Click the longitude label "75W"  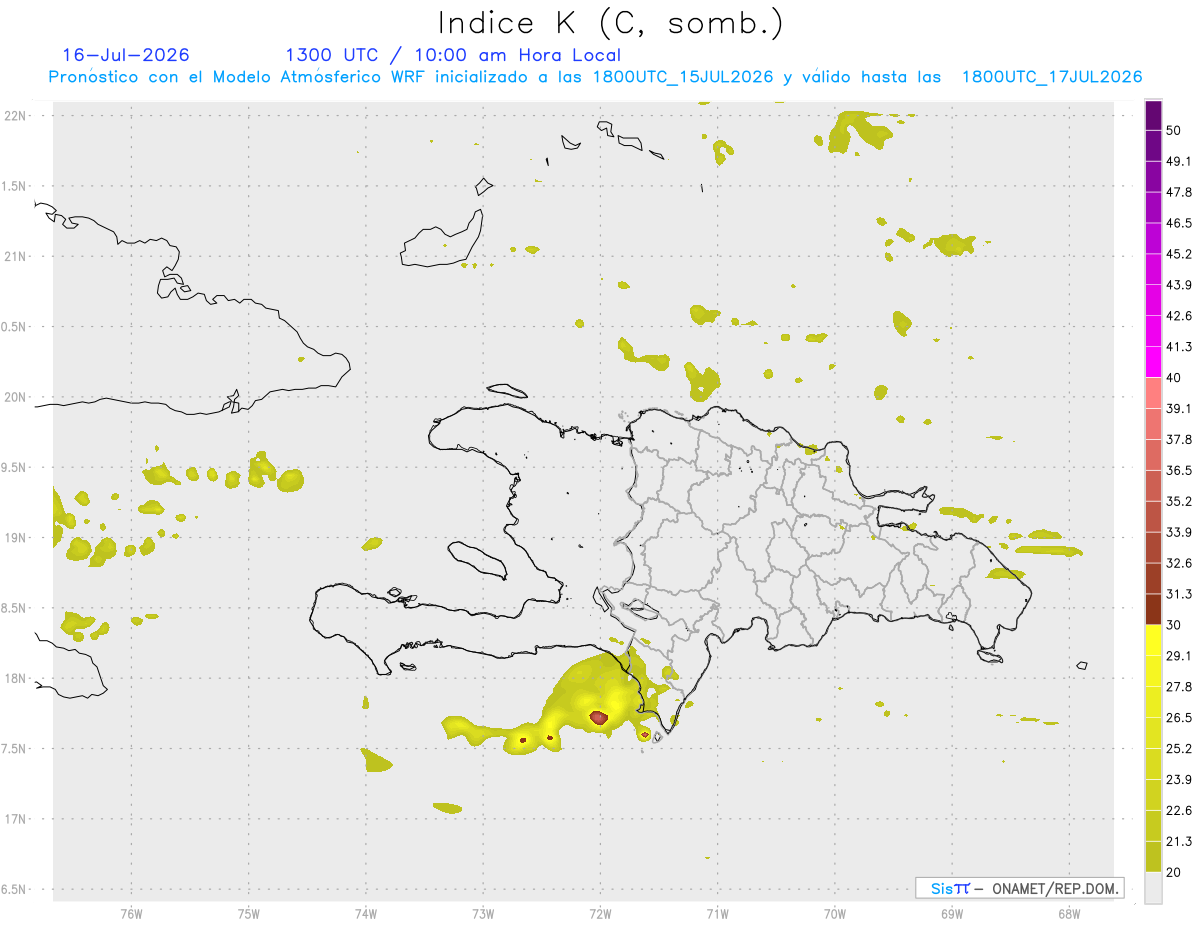(249, 913)
